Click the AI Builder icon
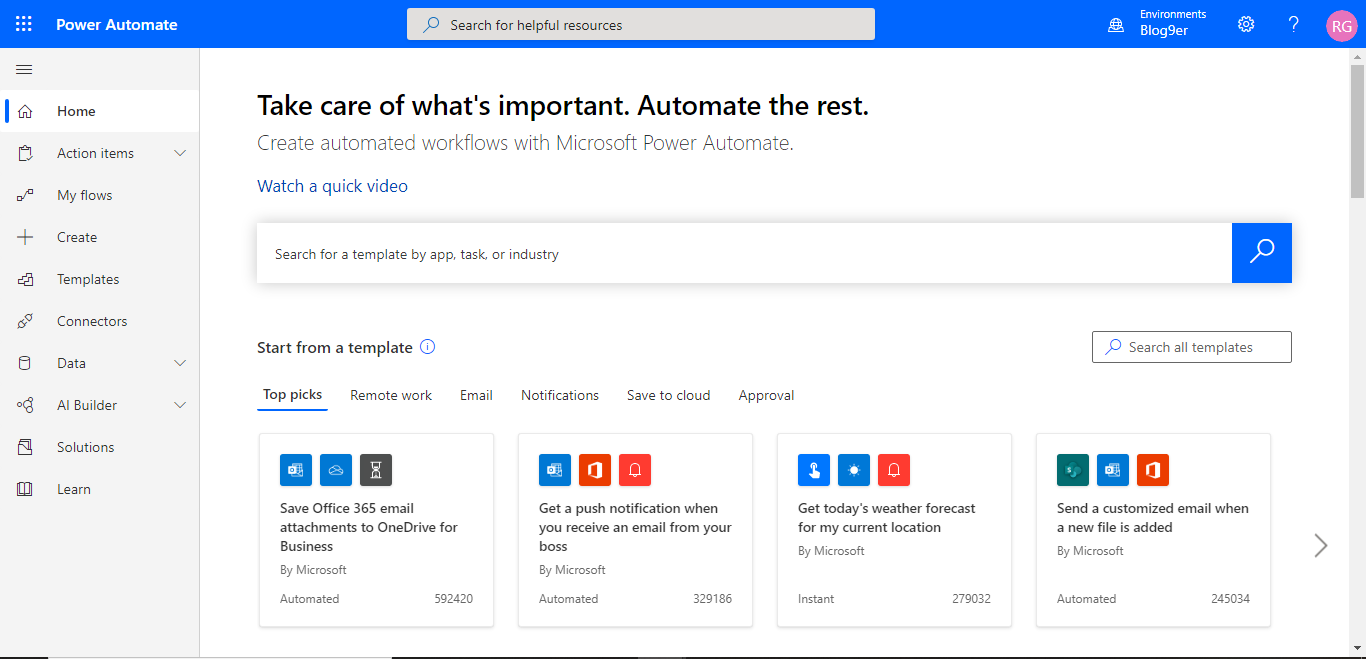The image size is (1366, 659). point(26,405)
